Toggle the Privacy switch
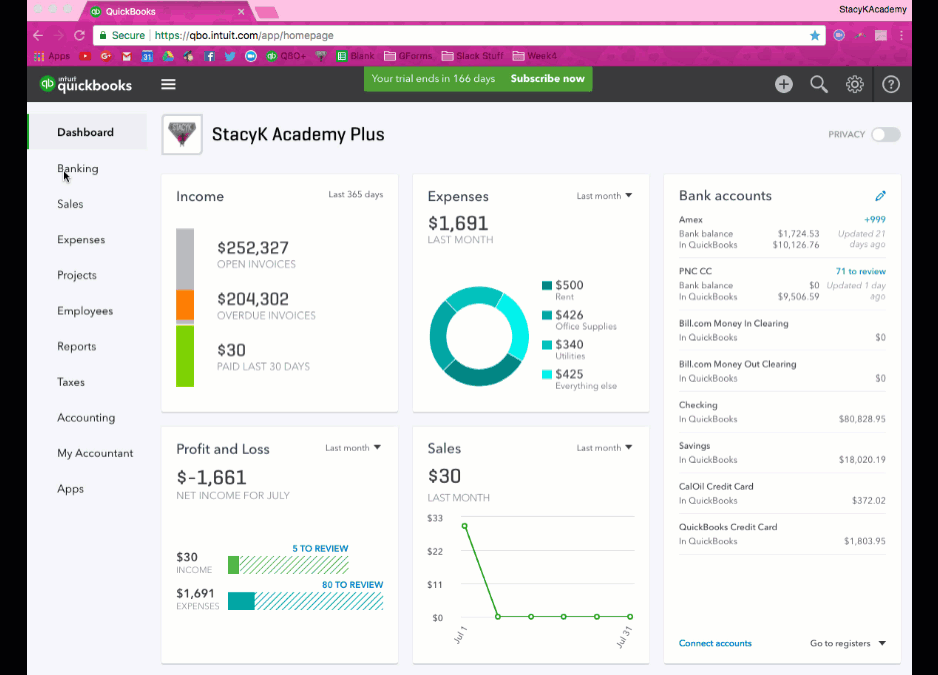This screenshot has width=938, height=675. click(885, 134)
